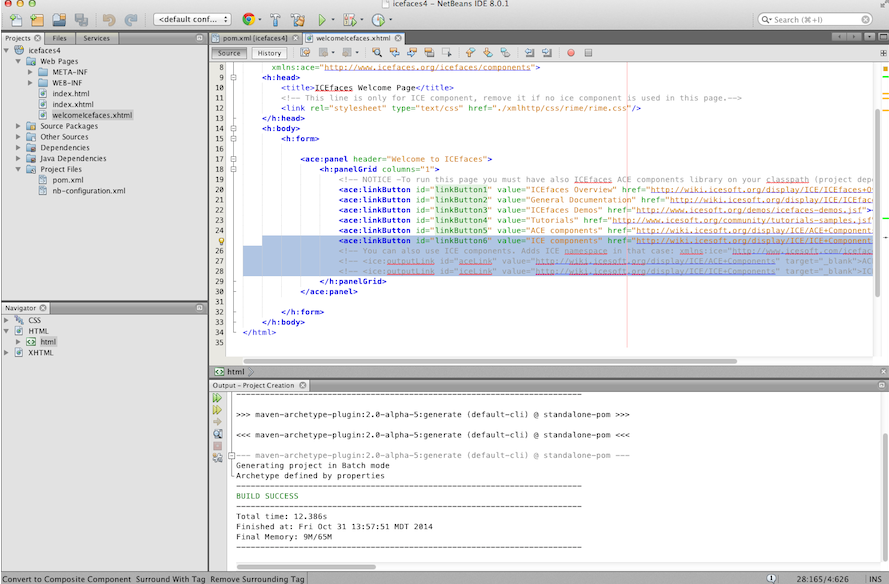This screenshot has height=584, width=889.
Task: Collapse the Web Pages folder
Action: click(x=18, y=61)
